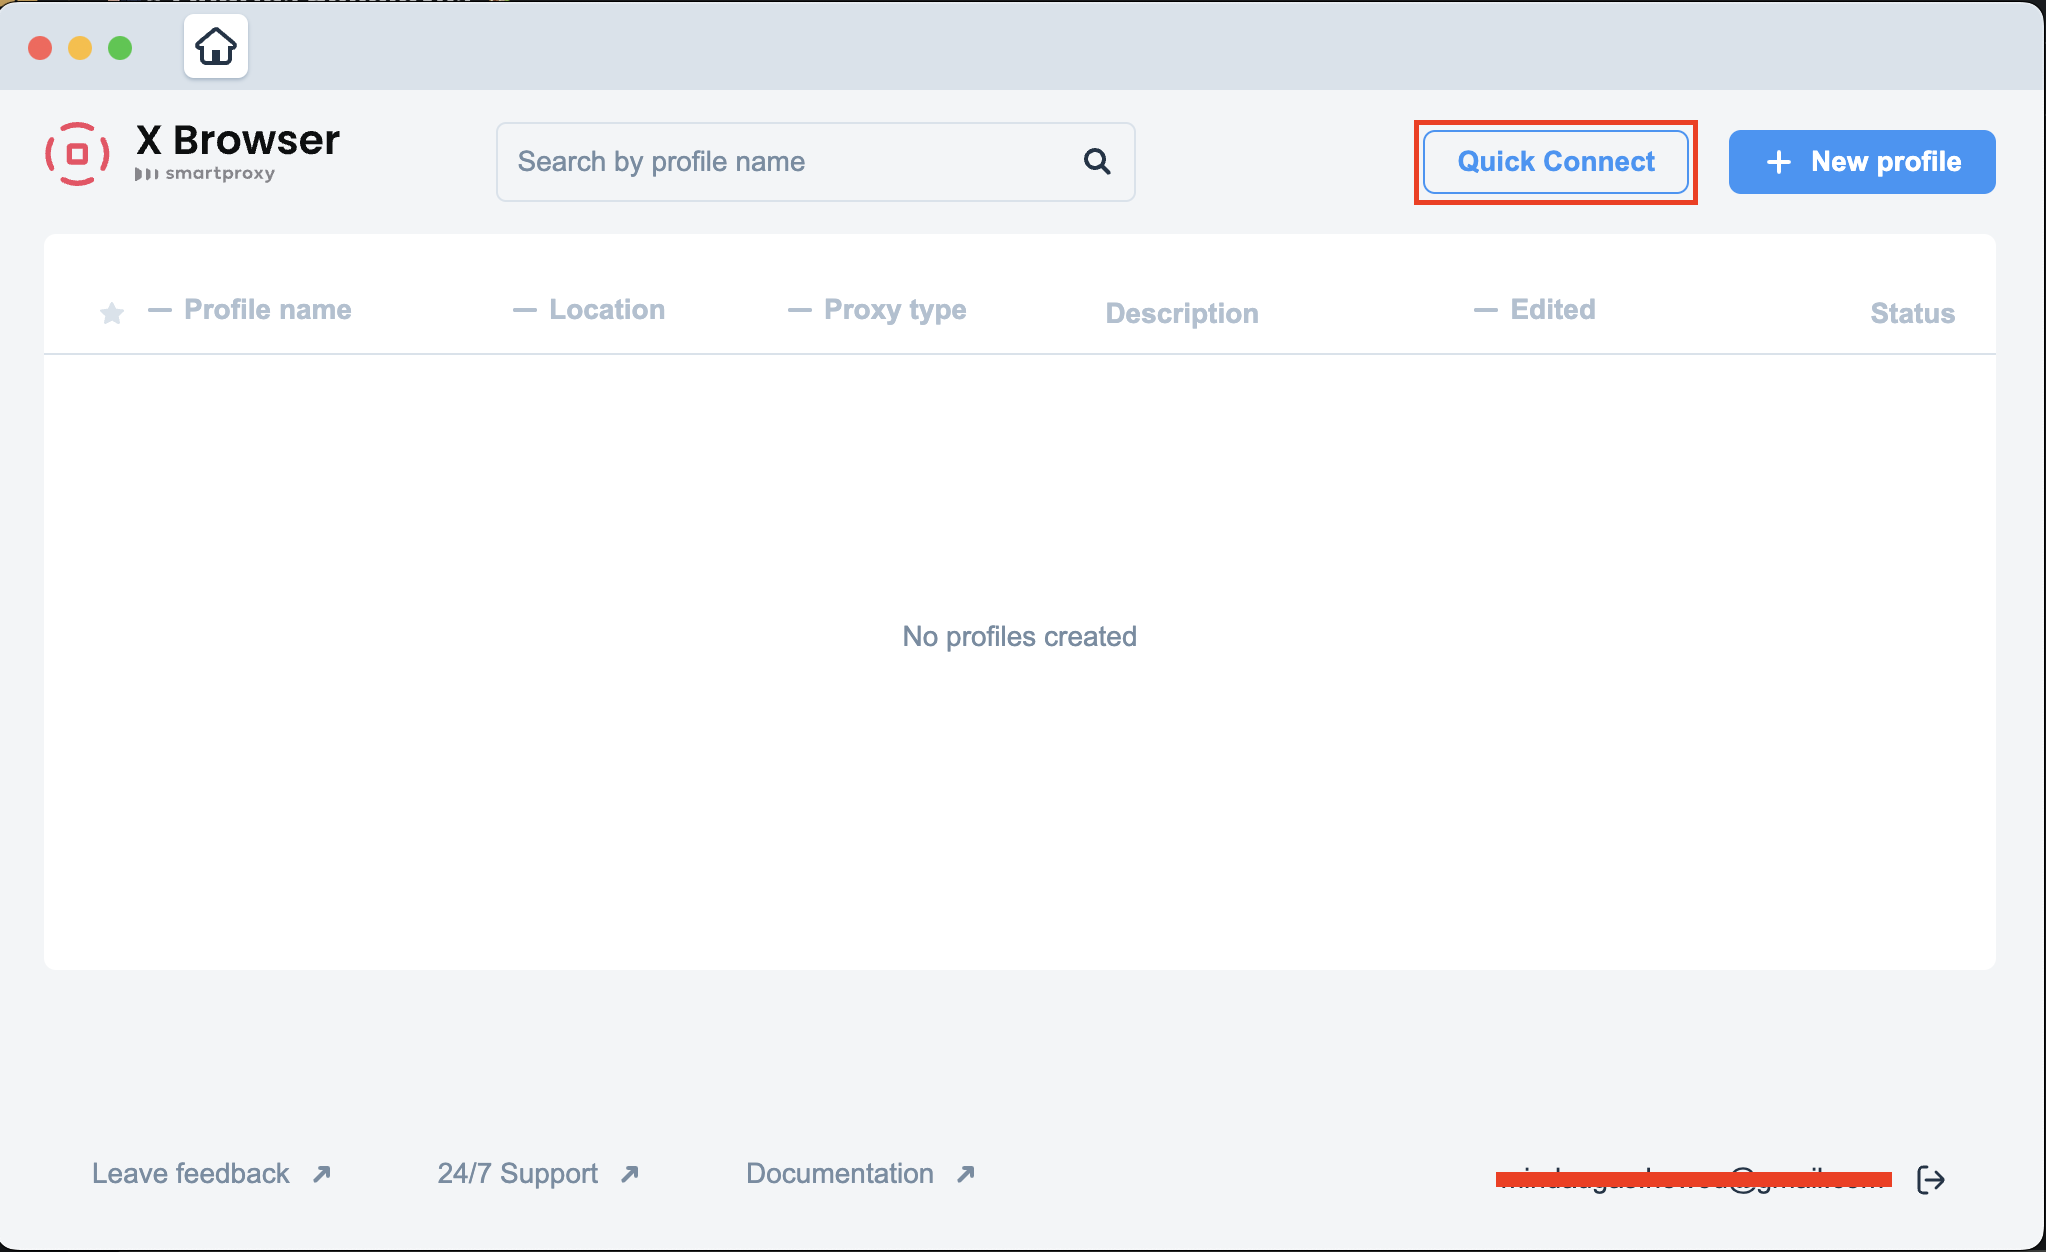Click the logout arrow icon
This screenshot has width=2046, height=1252.
point(1930,1180)
